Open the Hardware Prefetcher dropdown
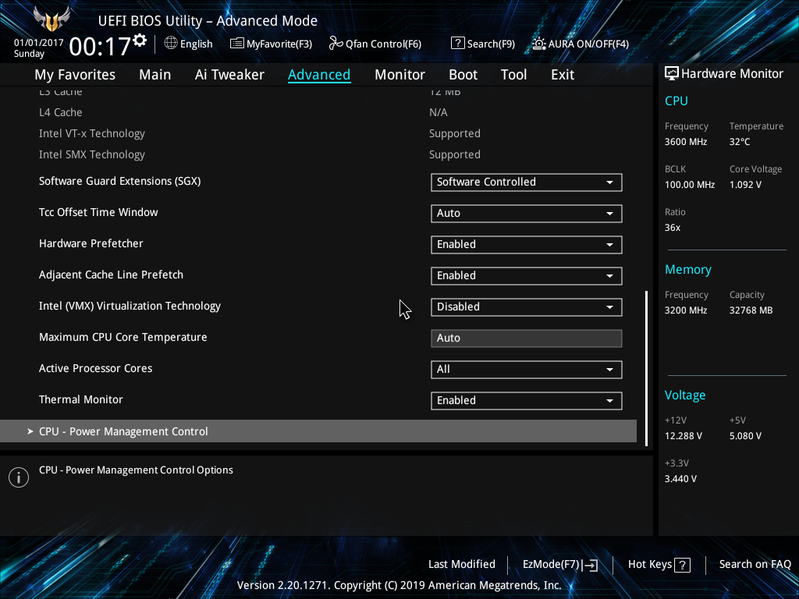 pyautogui.click(x=526, y=244)
